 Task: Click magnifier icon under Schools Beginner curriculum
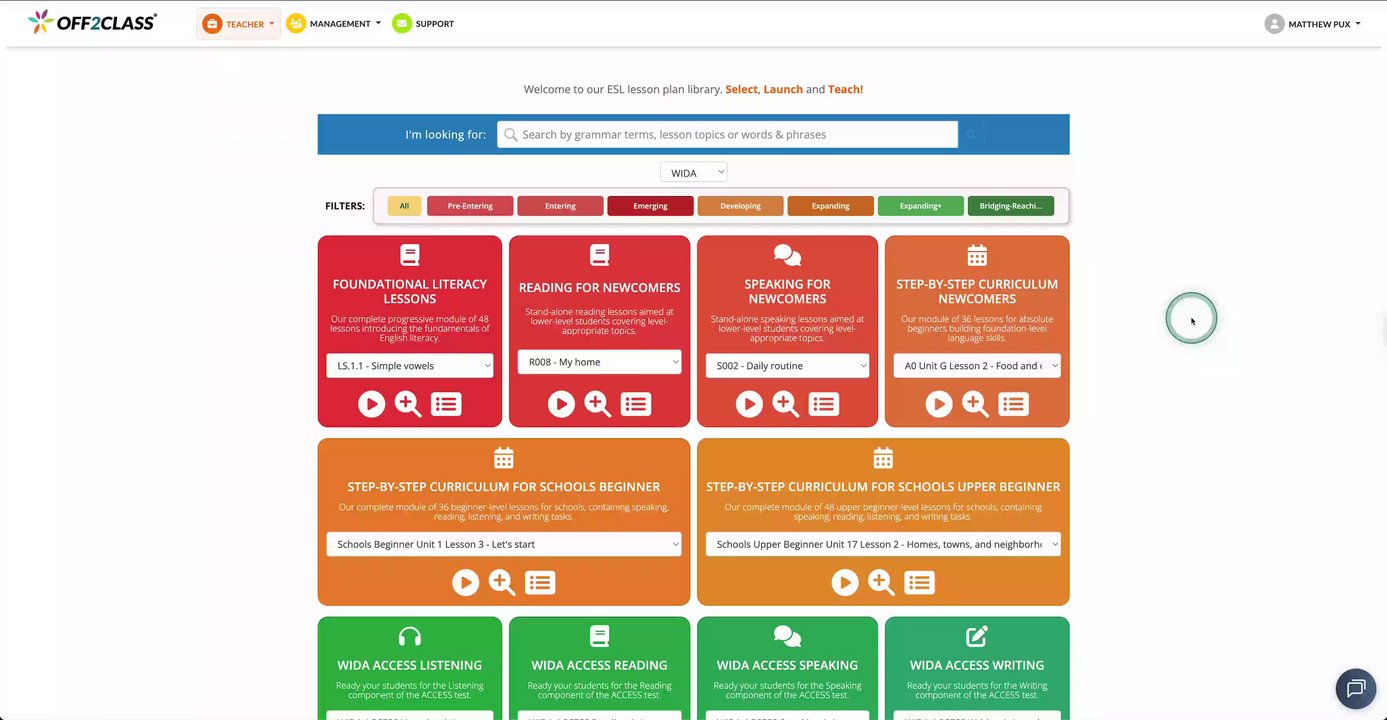502,582
